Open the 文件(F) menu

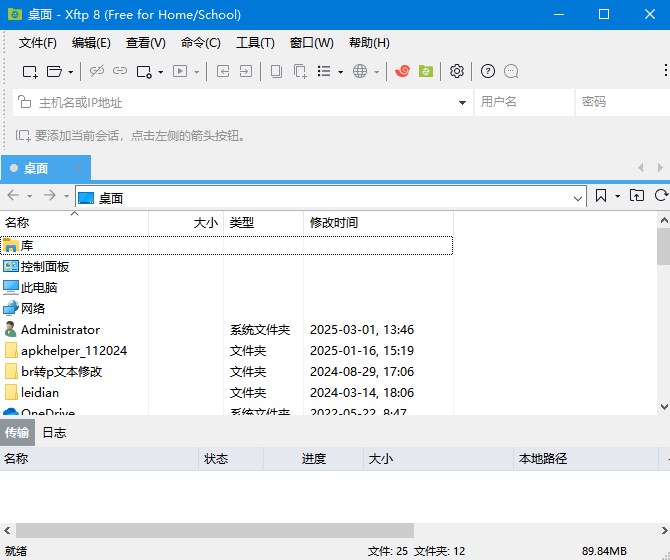click(38, 43)
